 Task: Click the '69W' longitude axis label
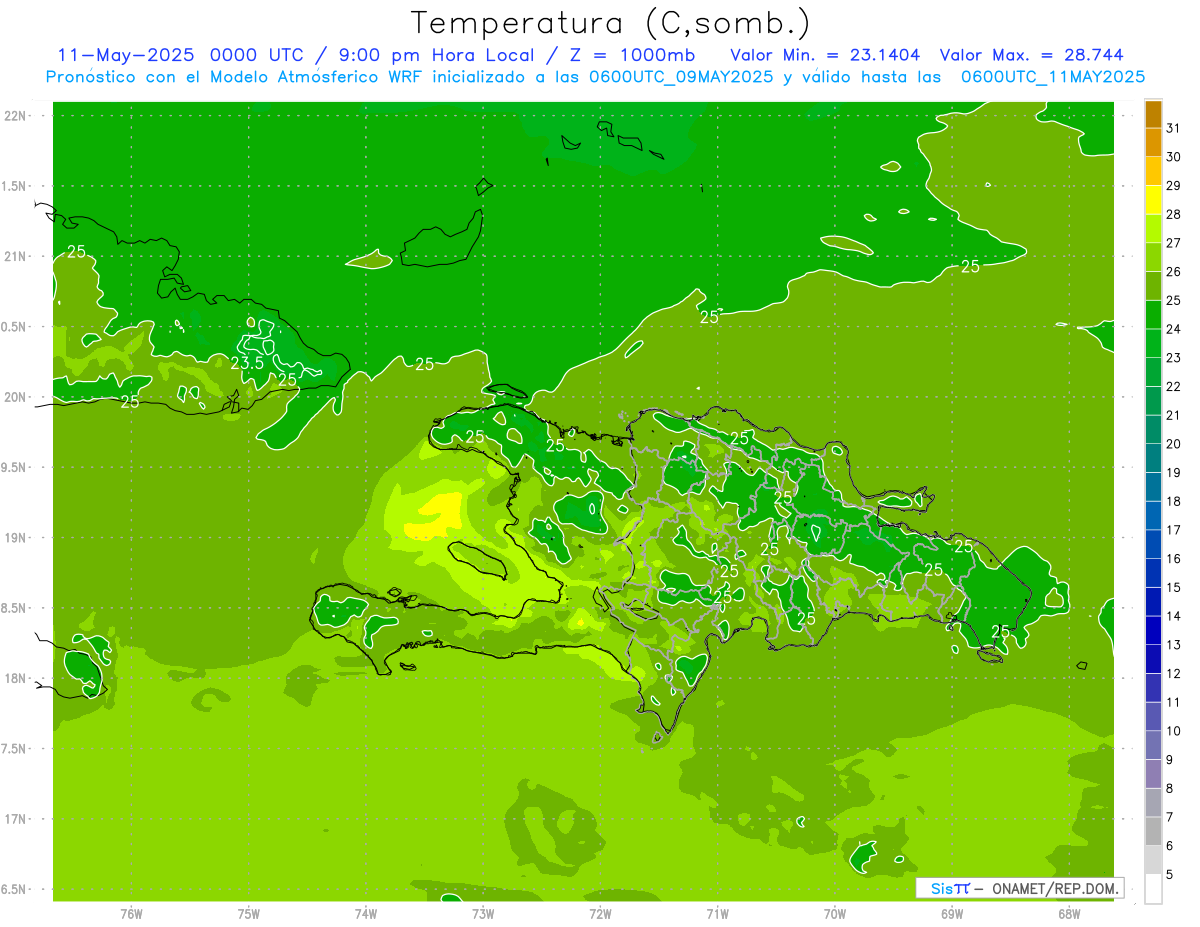pyautogui.click(x=952, y=913)
